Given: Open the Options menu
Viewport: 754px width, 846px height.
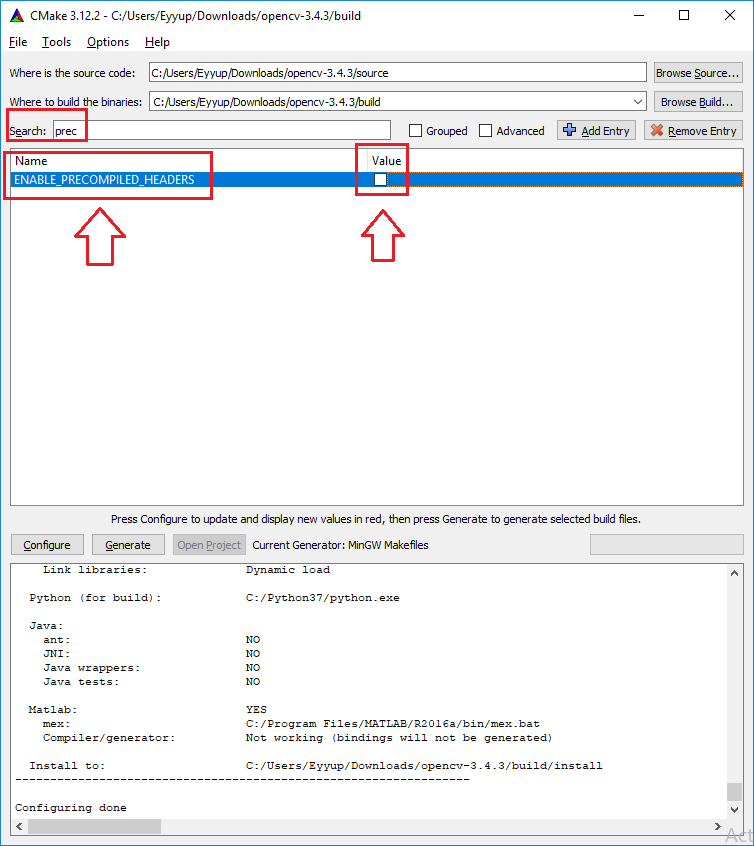Looking at the screenshot, I should coord(108,42).
